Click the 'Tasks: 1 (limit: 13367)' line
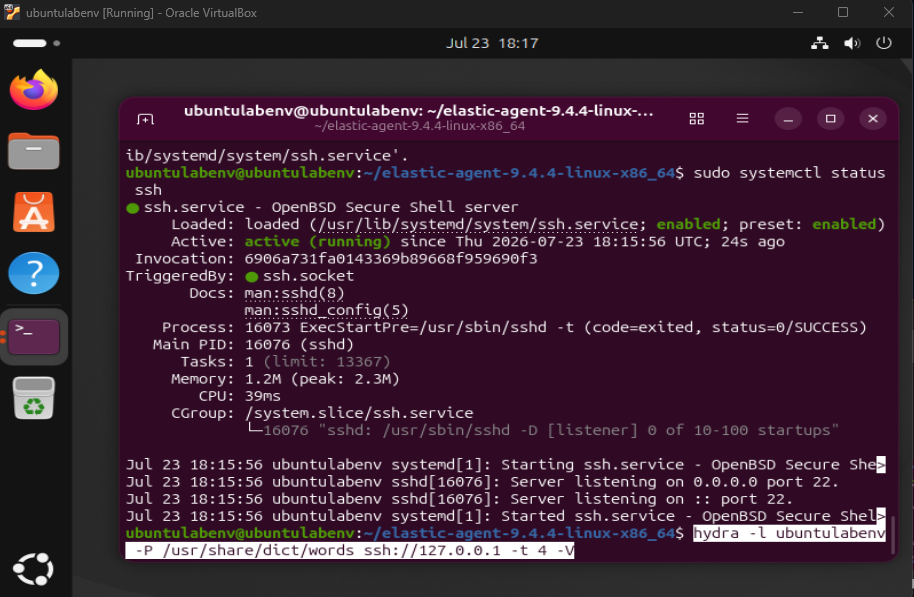Image resolution: width=914 pixels, height=597 pixels. pyautogui.click(x=285, y=361)
